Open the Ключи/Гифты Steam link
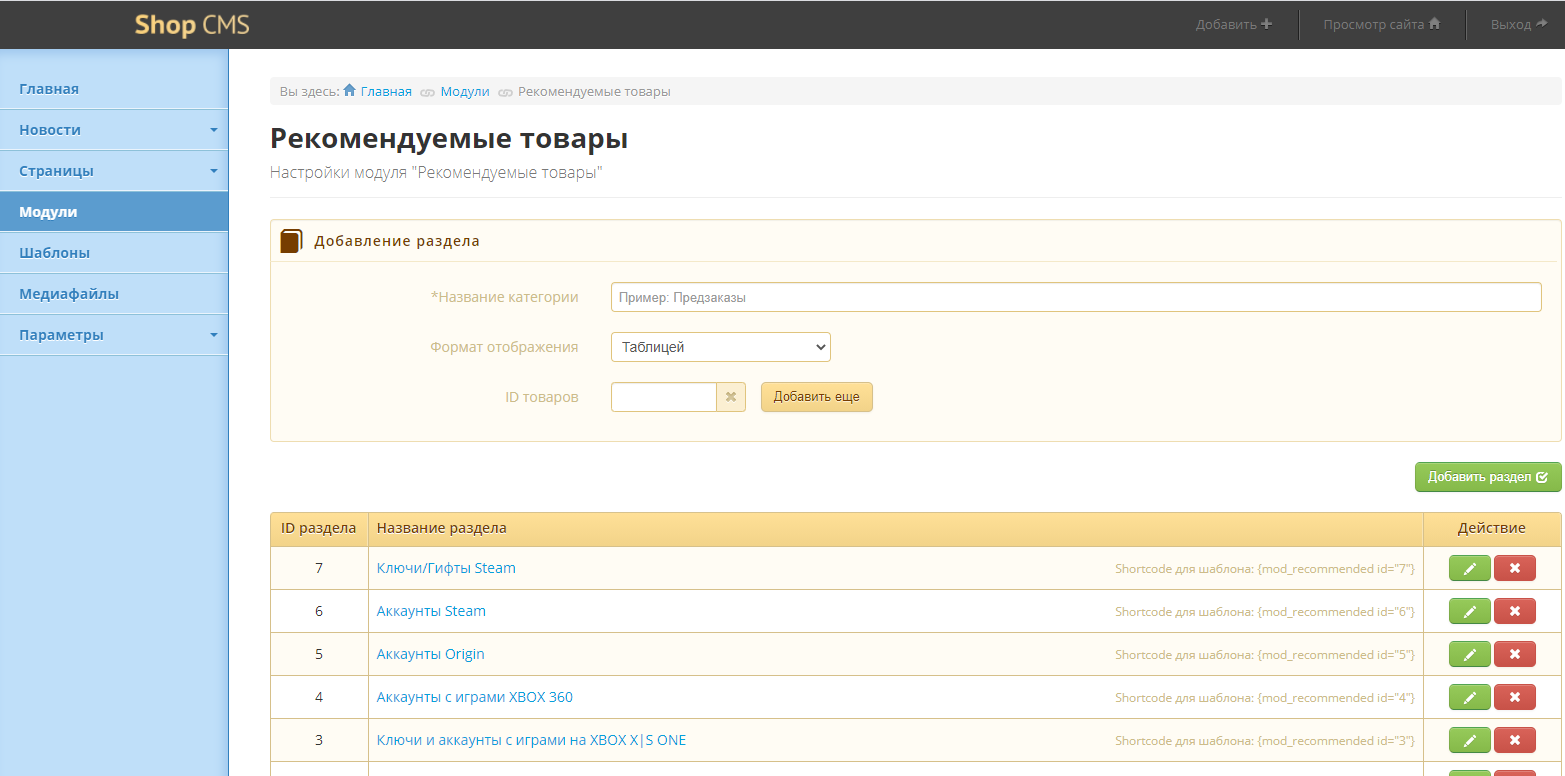The width and height of the screenshot is (1565, 776). click(446, 568)
